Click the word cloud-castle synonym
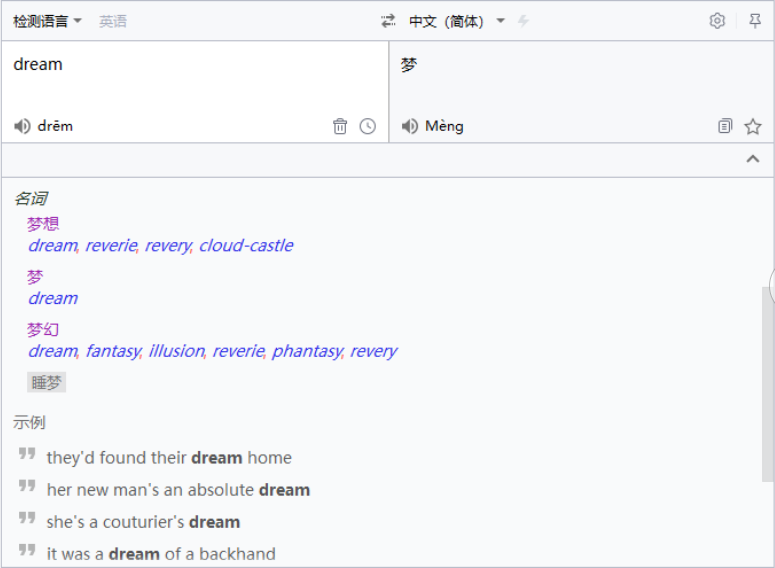Screen dimensions: 775x568 click(246, 245)
